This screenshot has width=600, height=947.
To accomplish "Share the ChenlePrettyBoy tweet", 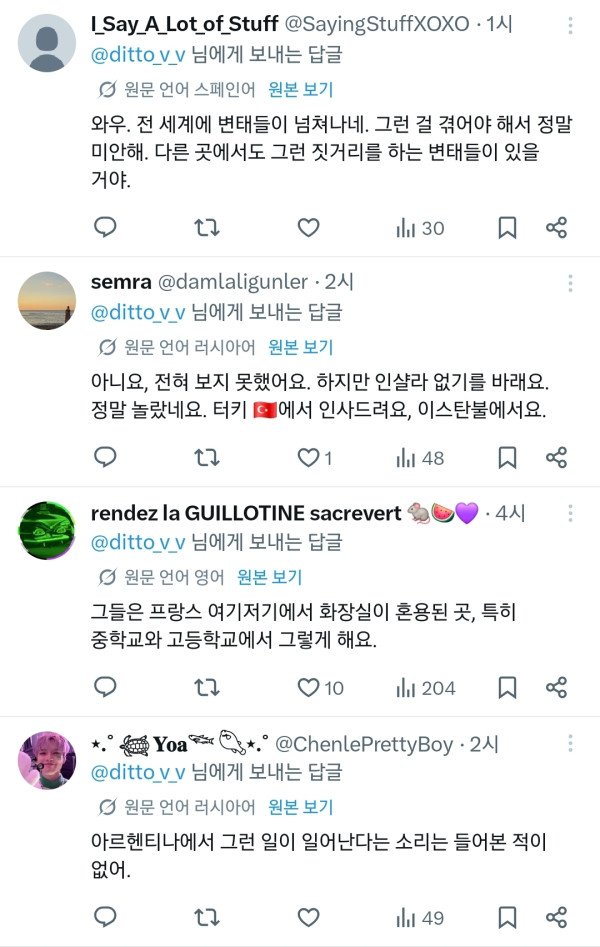I will [x=557, y=917].
